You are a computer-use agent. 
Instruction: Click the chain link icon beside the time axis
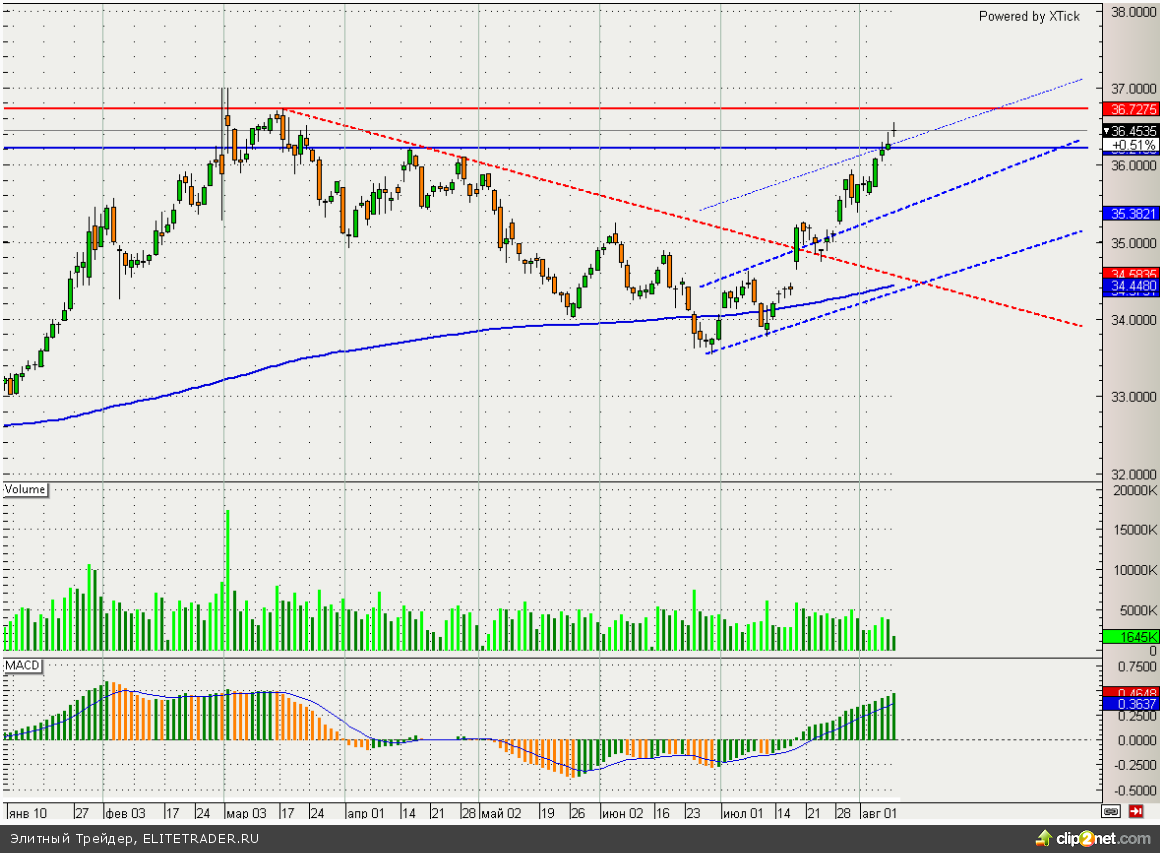click(x=1110, y=812)
